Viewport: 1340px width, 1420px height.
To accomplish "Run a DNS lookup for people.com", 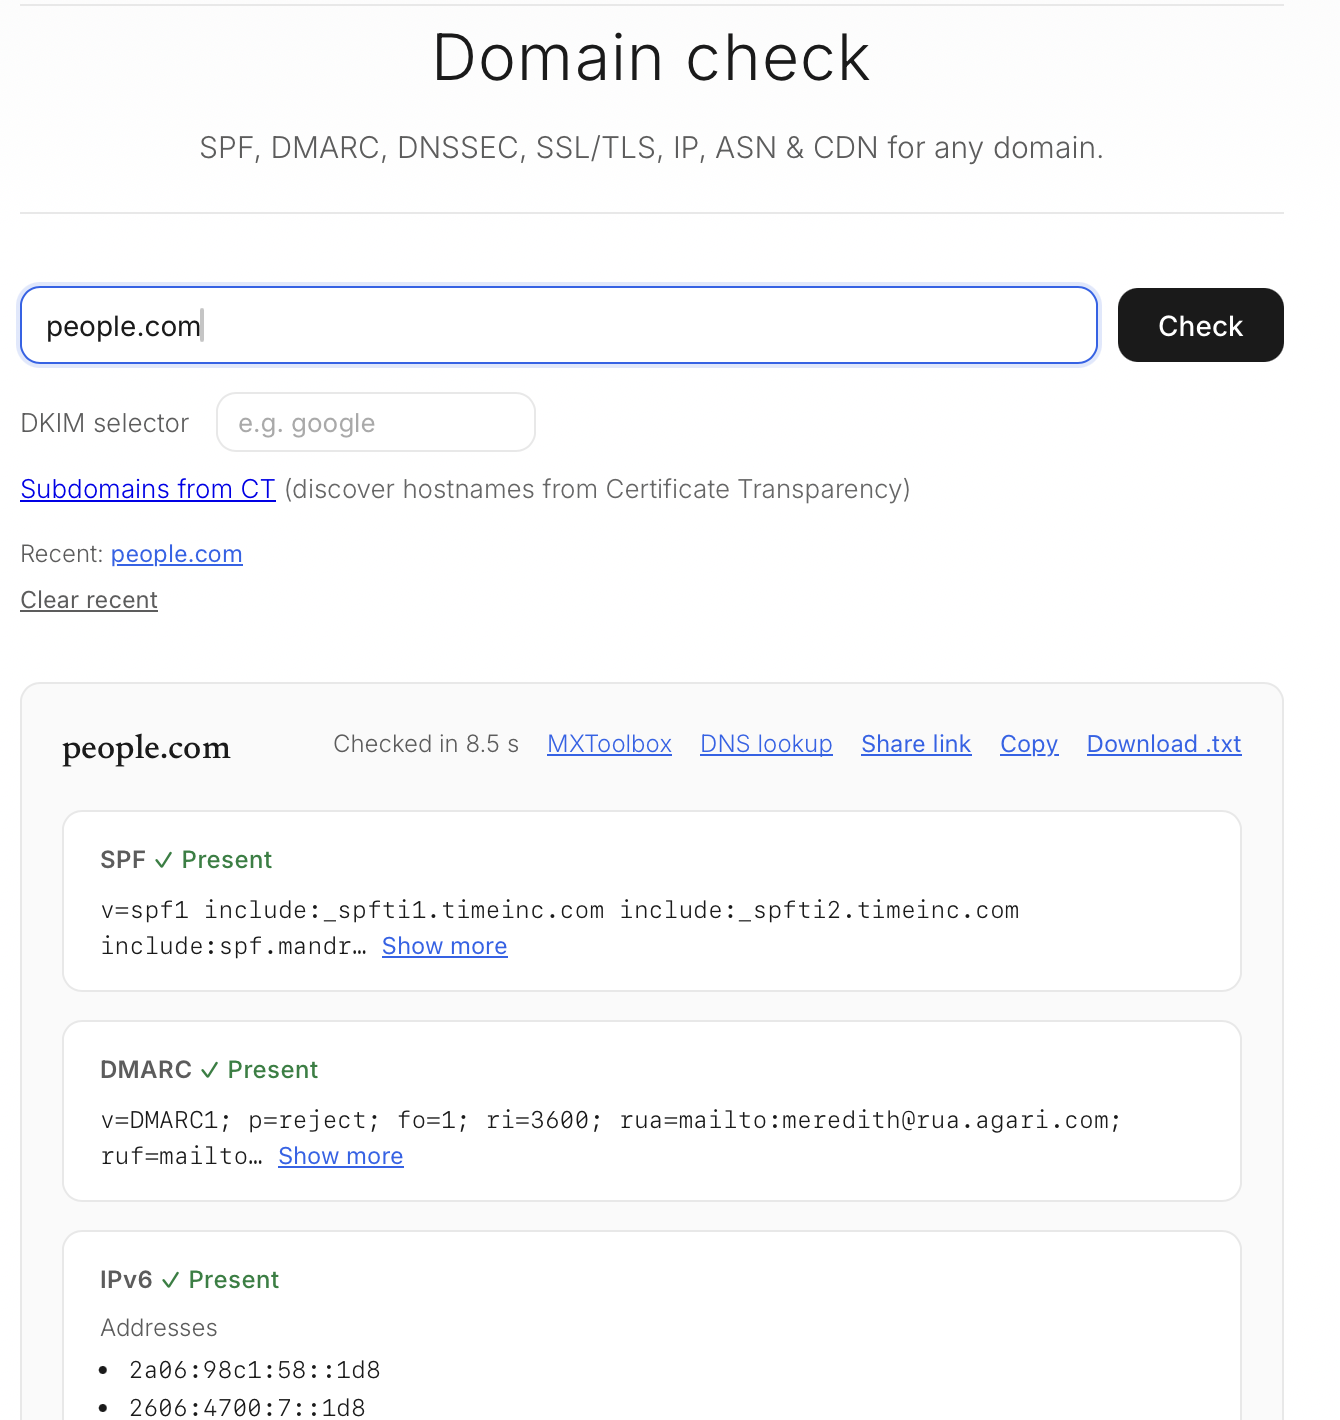I will point(766,743).
